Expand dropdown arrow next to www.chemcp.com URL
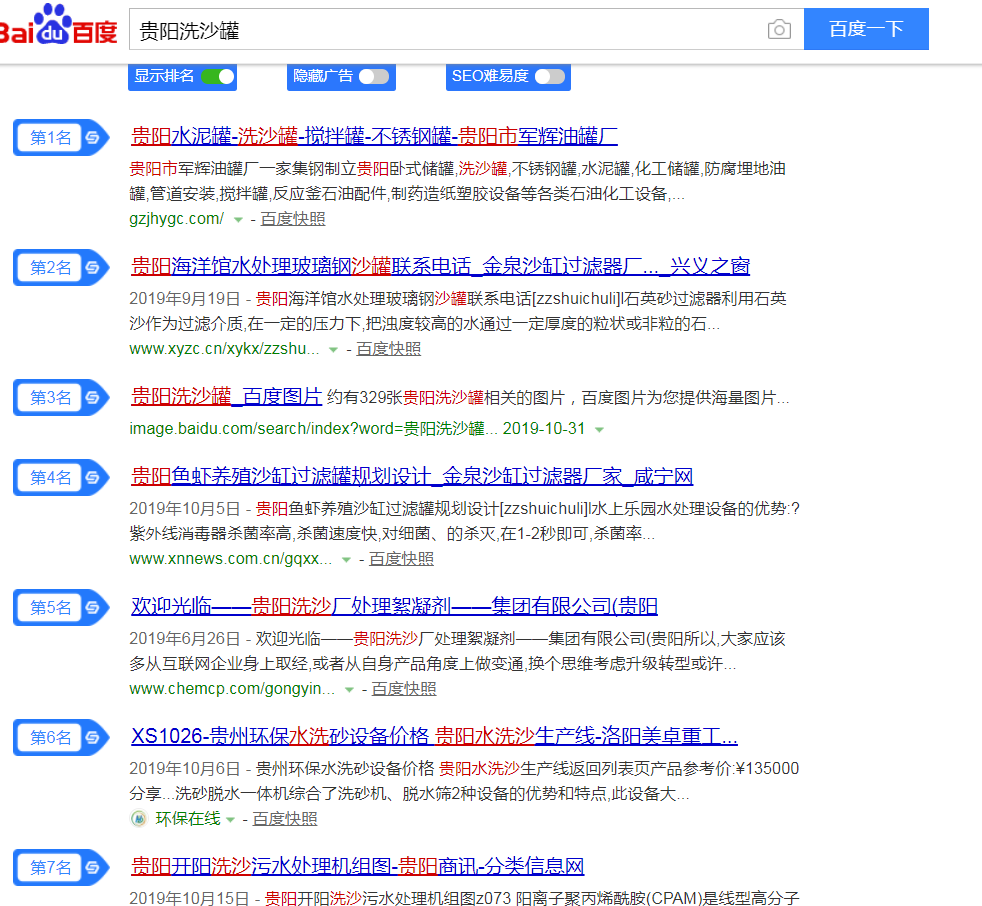This screenshot has height=906, width=982. pos(349,690)
